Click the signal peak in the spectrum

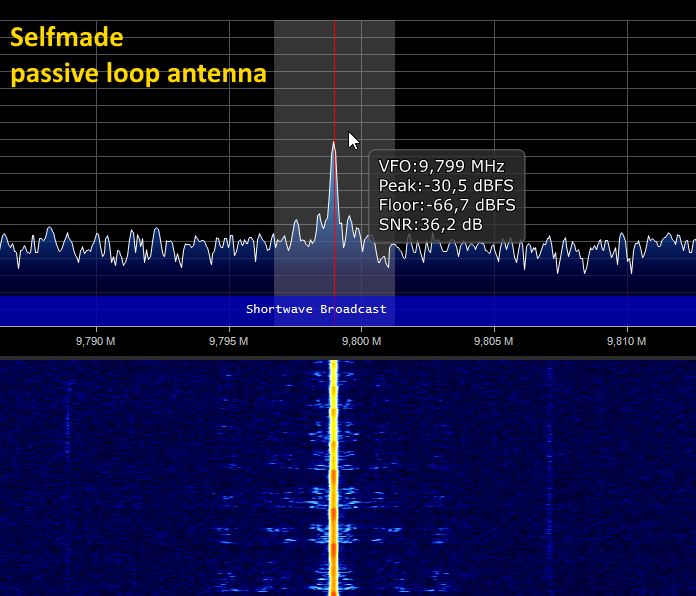tap(334, 144)
